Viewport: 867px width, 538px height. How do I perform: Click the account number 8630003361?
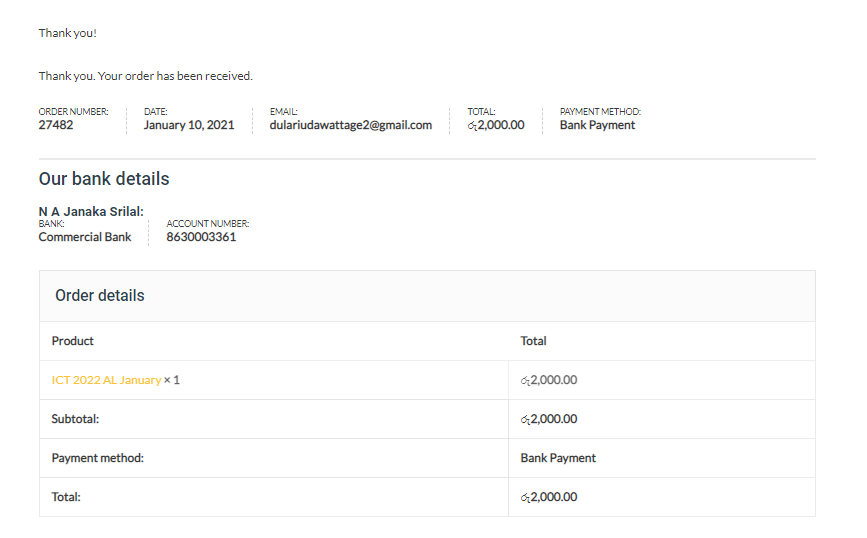click(201, 237)
